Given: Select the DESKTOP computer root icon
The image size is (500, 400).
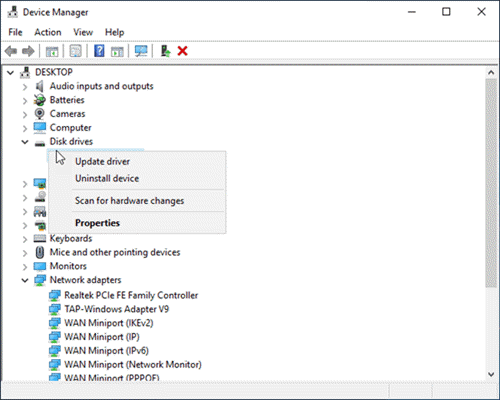Looking at the screenshot, I should [25, 72].
